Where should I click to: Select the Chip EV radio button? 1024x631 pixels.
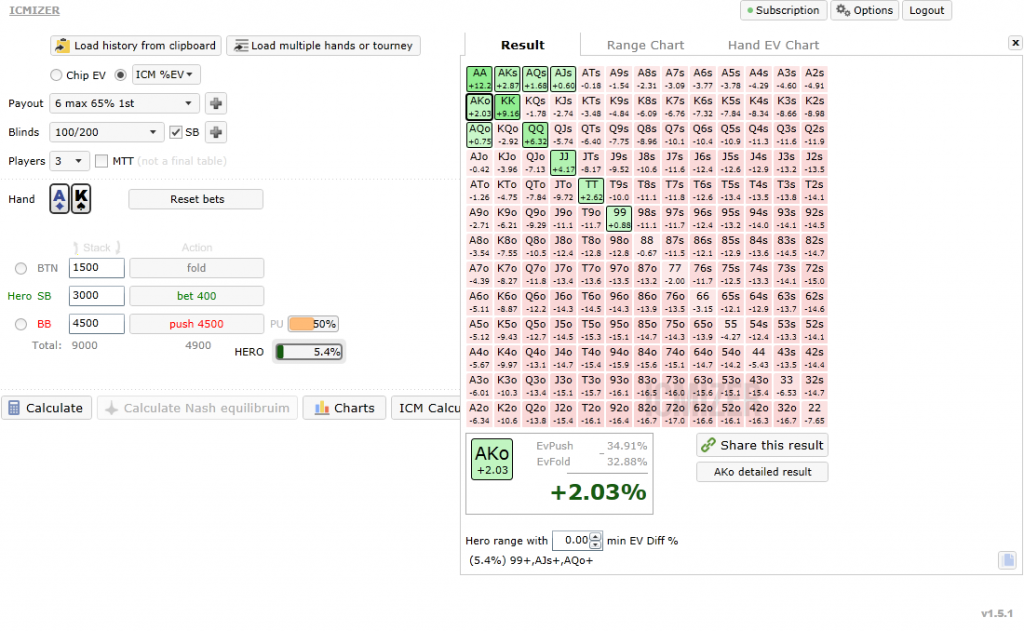coord(56,75)
